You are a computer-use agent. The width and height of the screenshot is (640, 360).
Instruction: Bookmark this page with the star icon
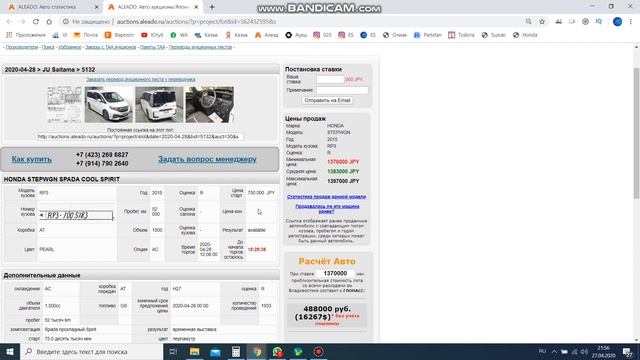[542, 22]
